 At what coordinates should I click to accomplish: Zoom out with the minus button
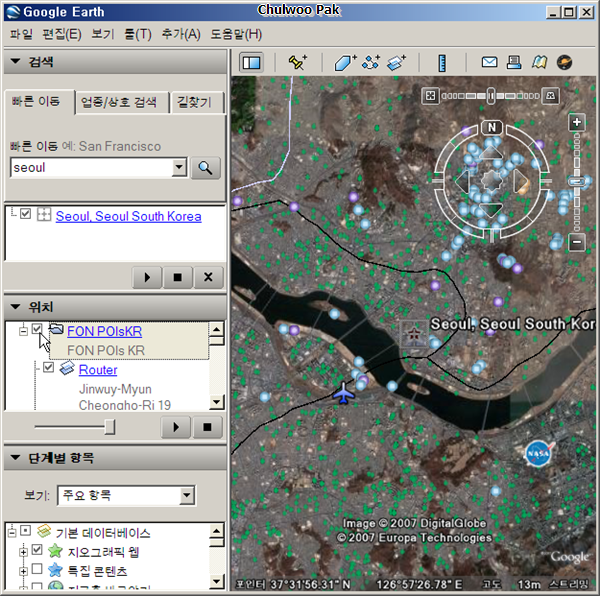[x=577, y=242]
